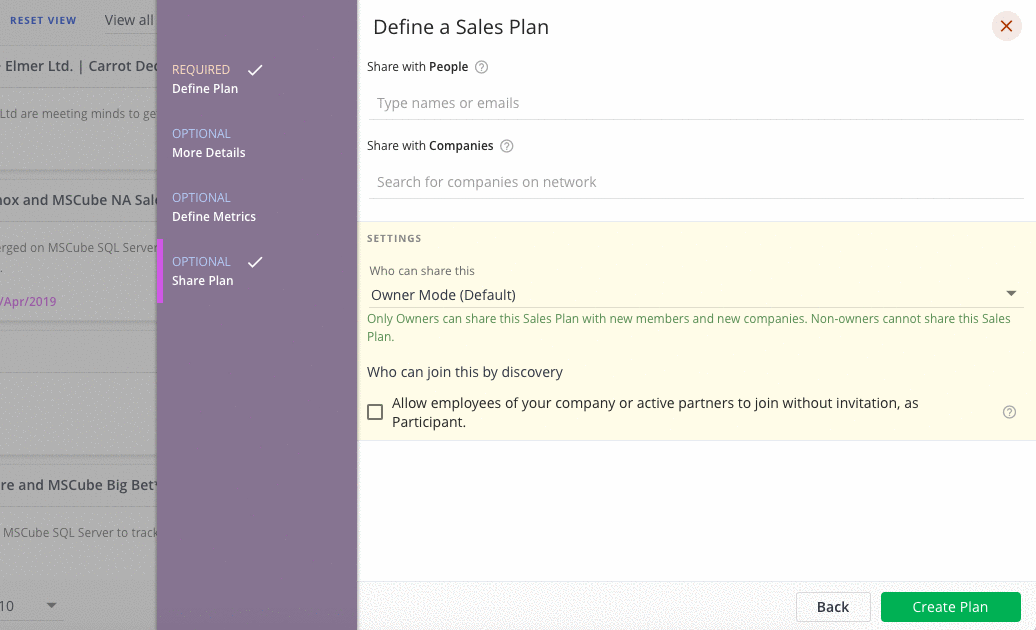Focus the Search for companies on network field
Image resolution: width=1036 pixels, height=630 pixels.
pos(695,182)
